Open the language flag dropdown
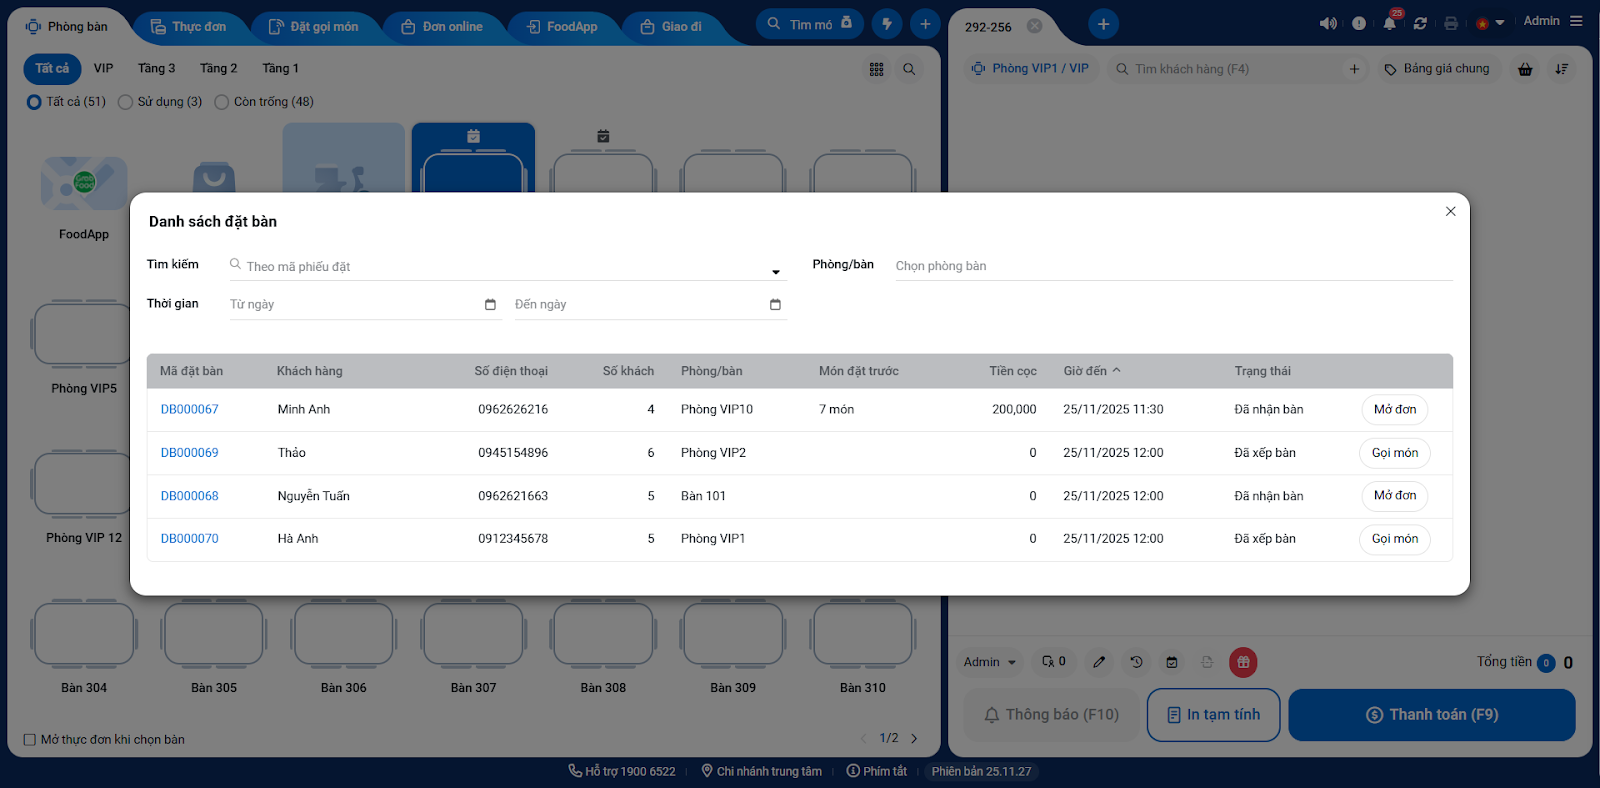1600x788 pixels. pyautogui.click(x=1489, y=23)
